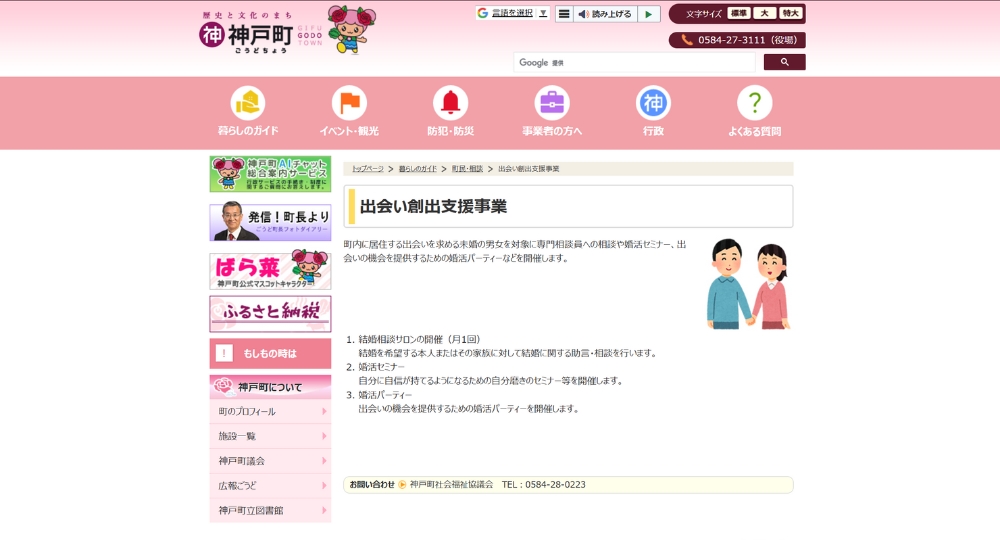Click the couple illustration image
Screen dimensions: 1000x540
[x=748, y=284]
